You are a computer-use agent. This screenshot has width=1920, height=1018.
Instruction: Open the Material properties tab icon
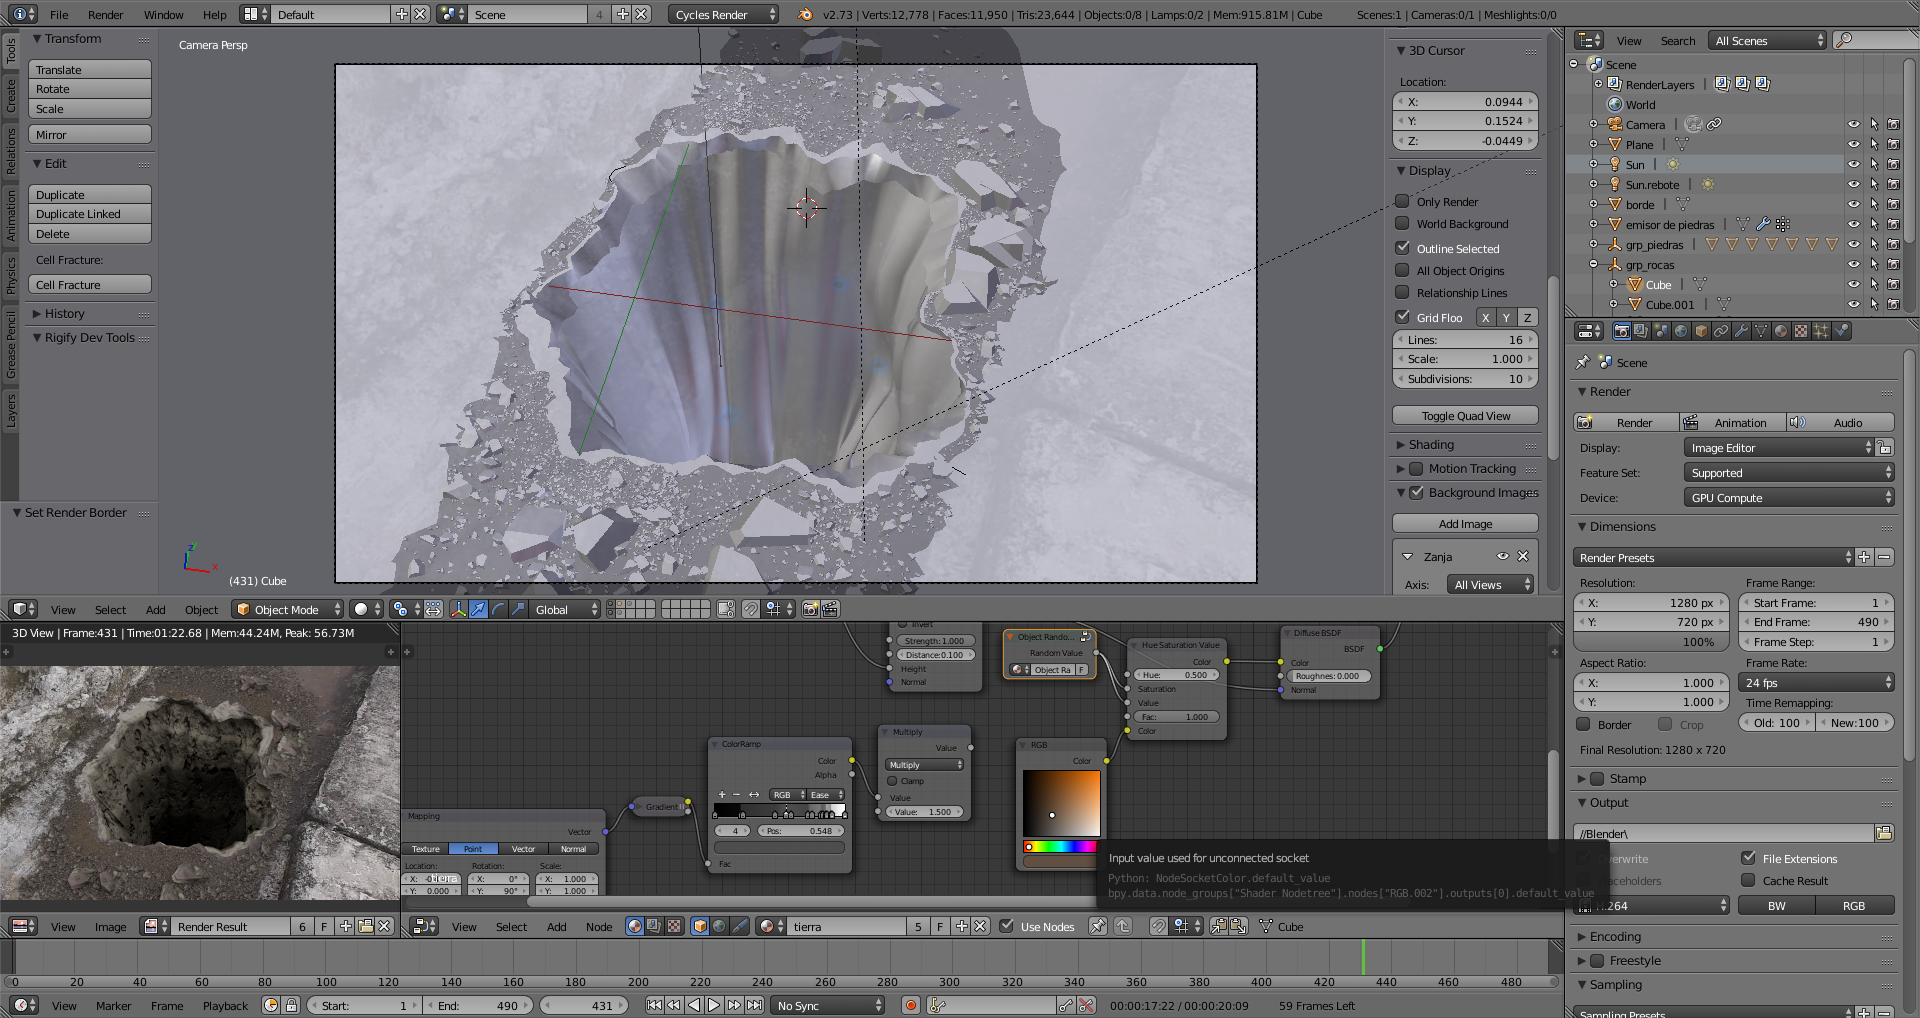1781,331
